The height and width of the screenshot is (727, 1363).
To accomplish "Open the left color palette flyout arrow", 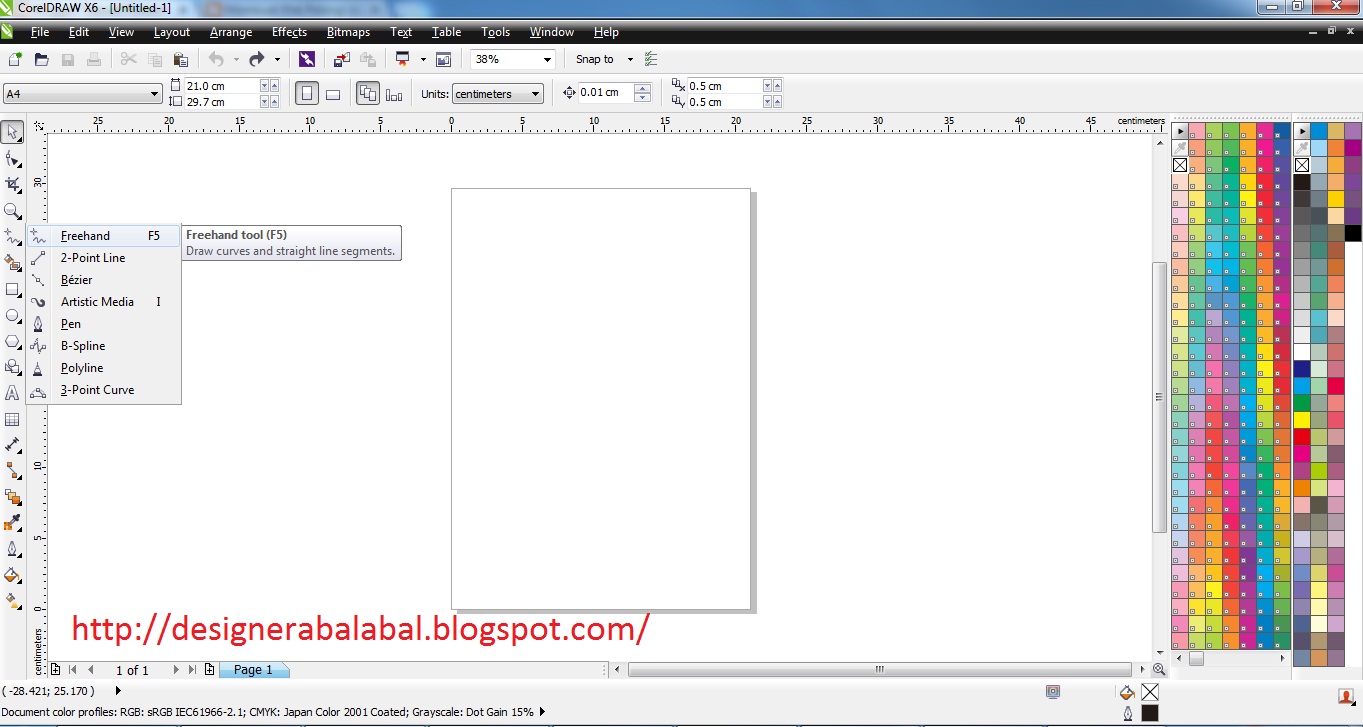I will (x=1180, y=131).
